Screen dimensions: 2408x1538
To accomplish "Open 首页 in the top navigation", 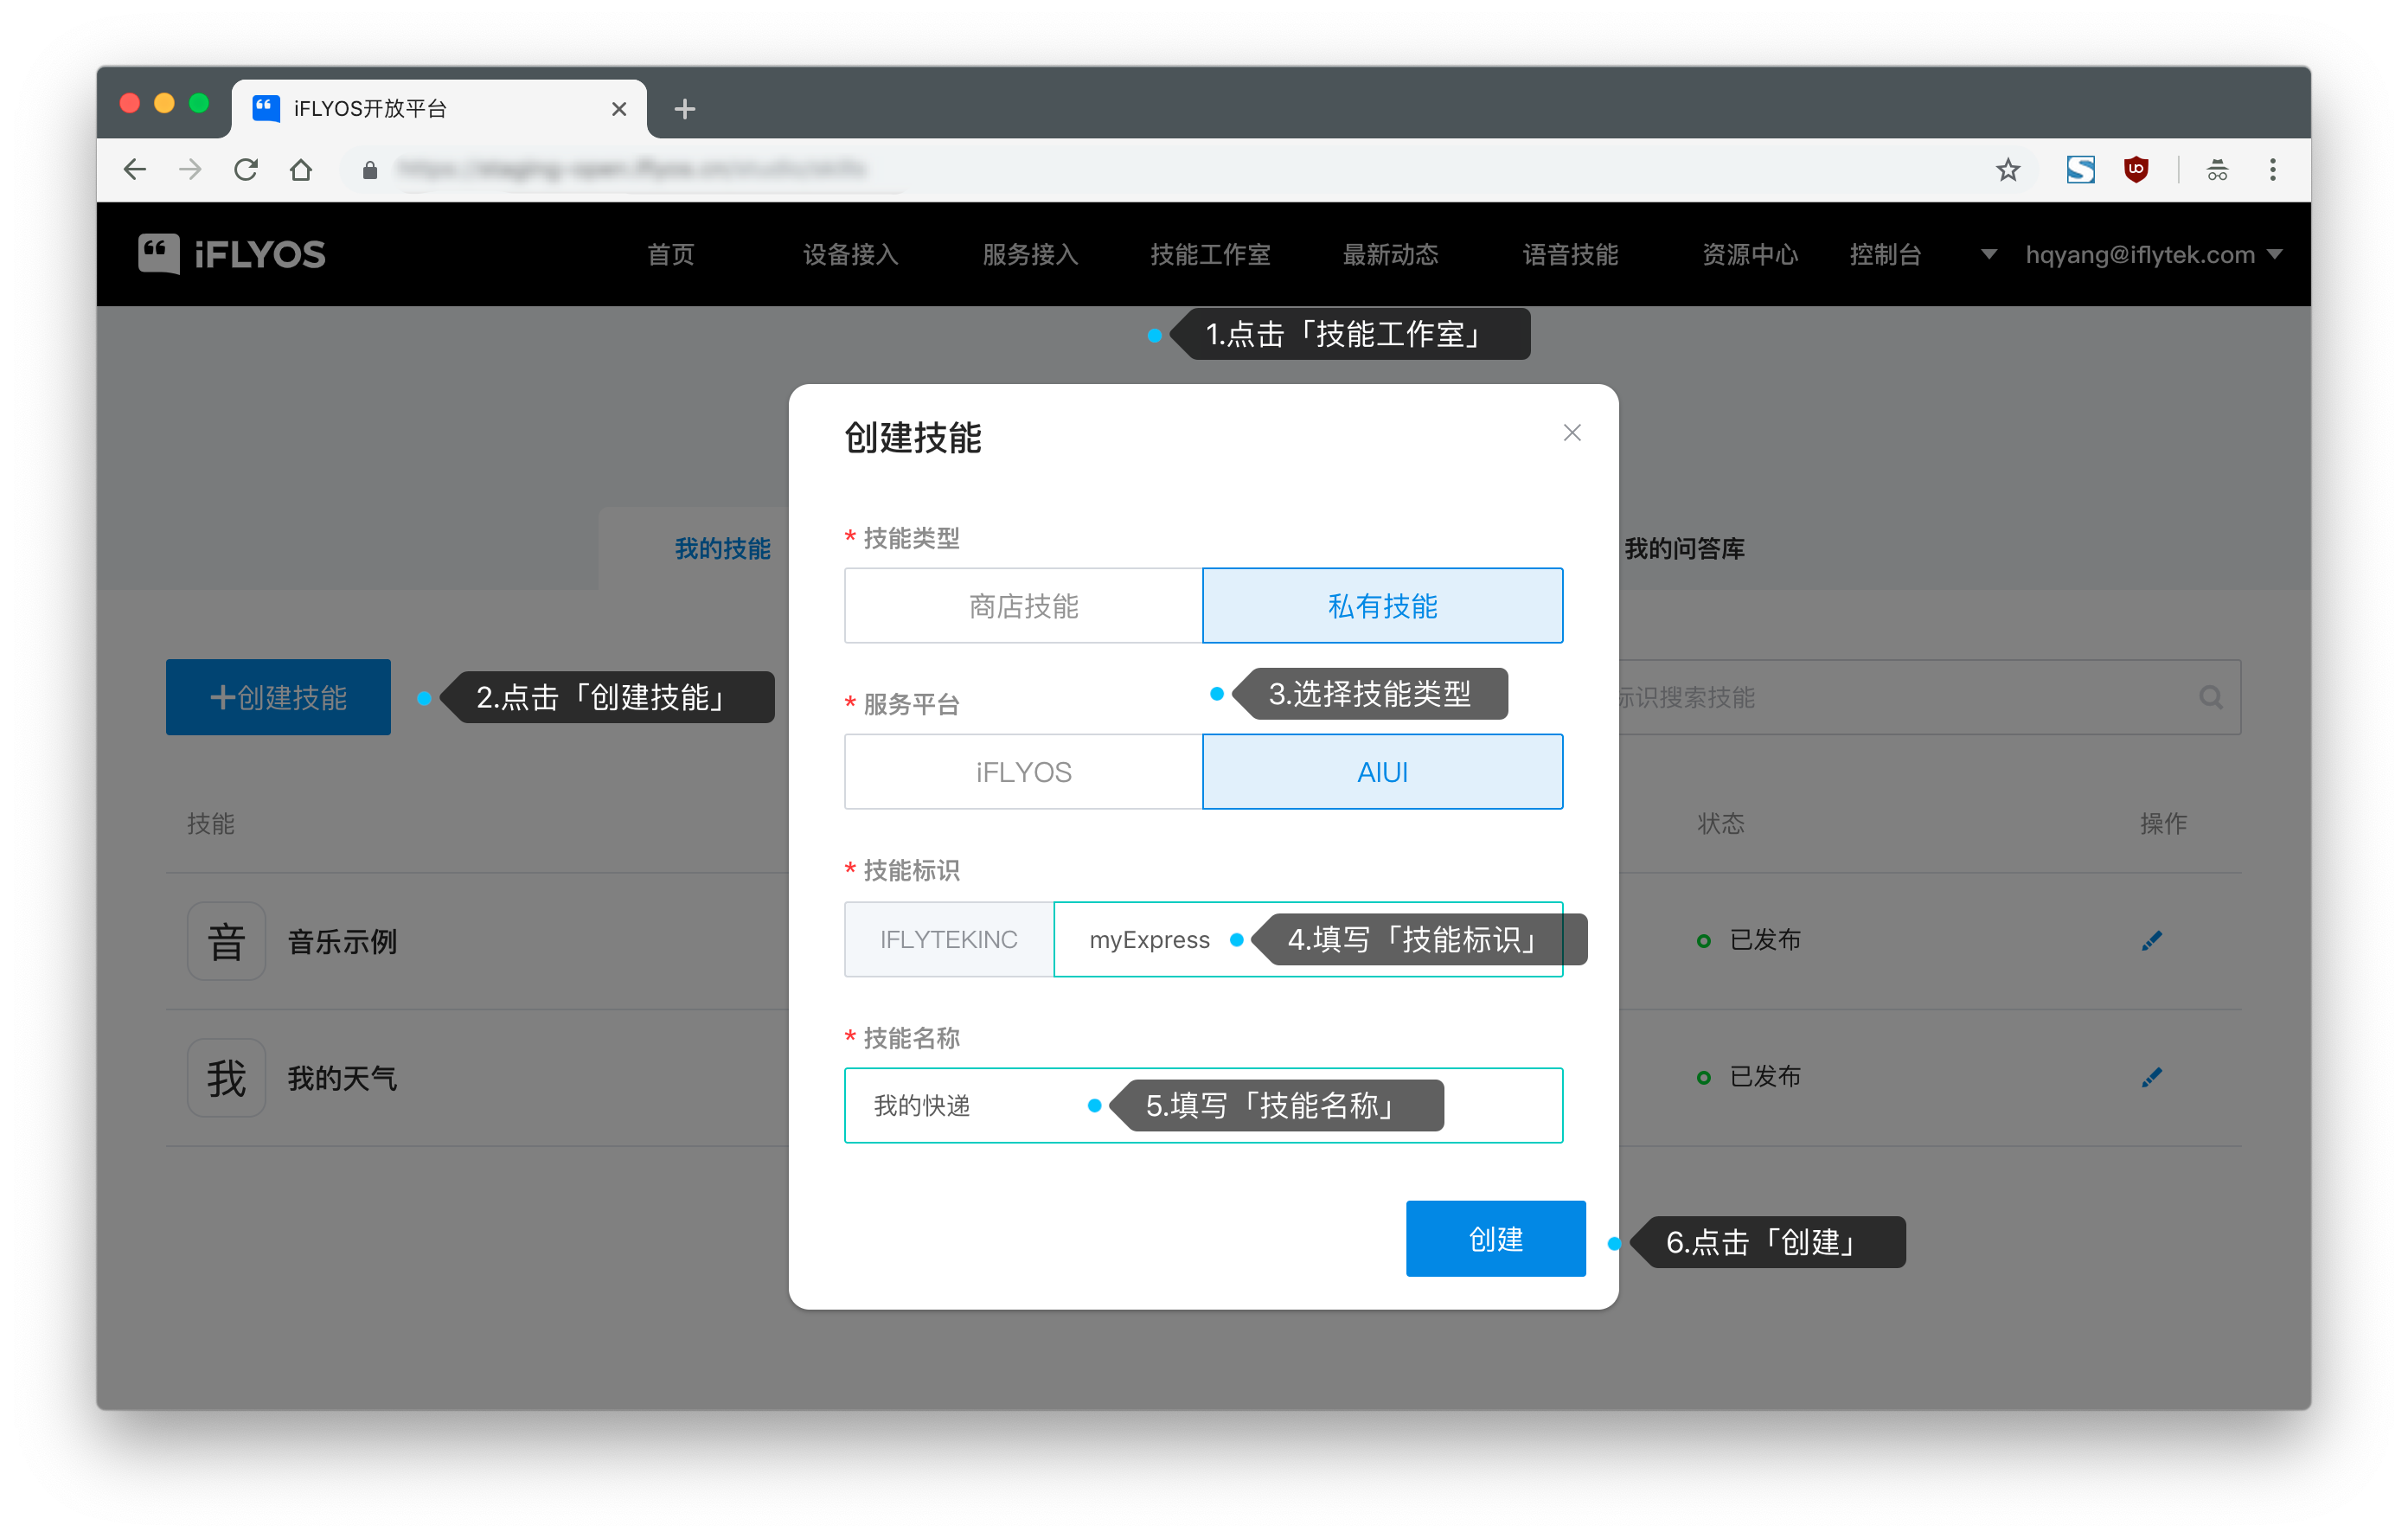I will pyautogui.click(x=670, y=255).
